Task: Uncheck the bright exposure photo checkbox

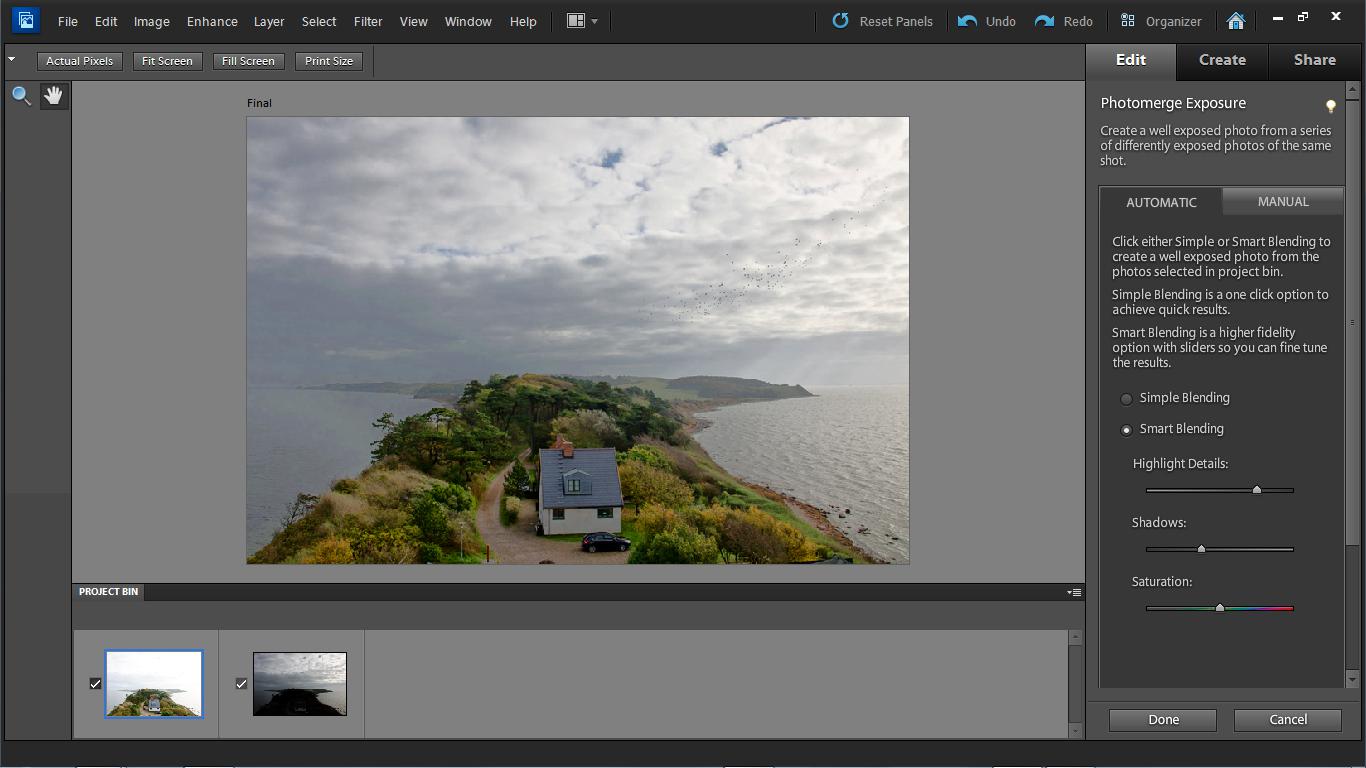Action: [96, 684]
